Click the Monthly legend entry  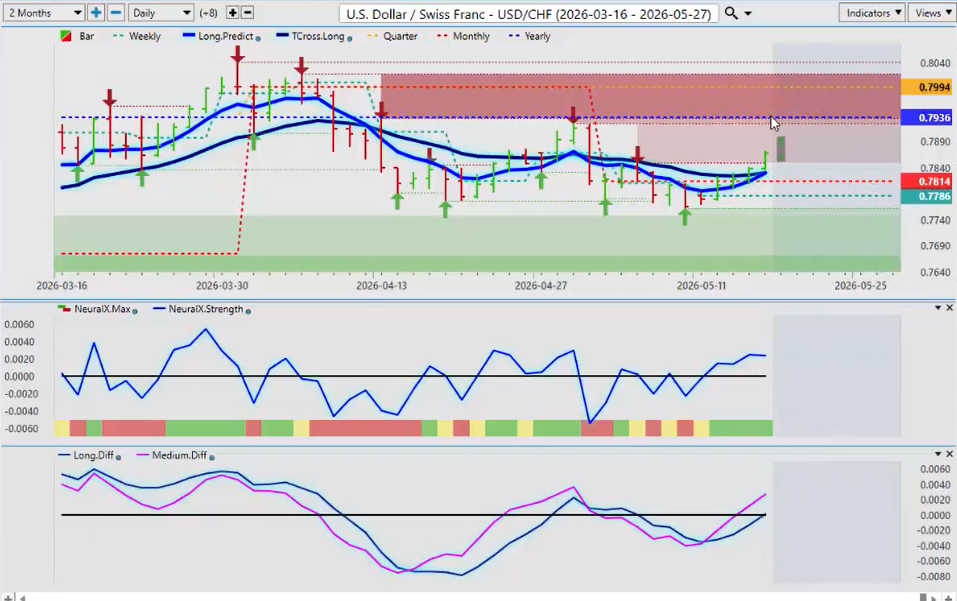click(x=463, y=37)
